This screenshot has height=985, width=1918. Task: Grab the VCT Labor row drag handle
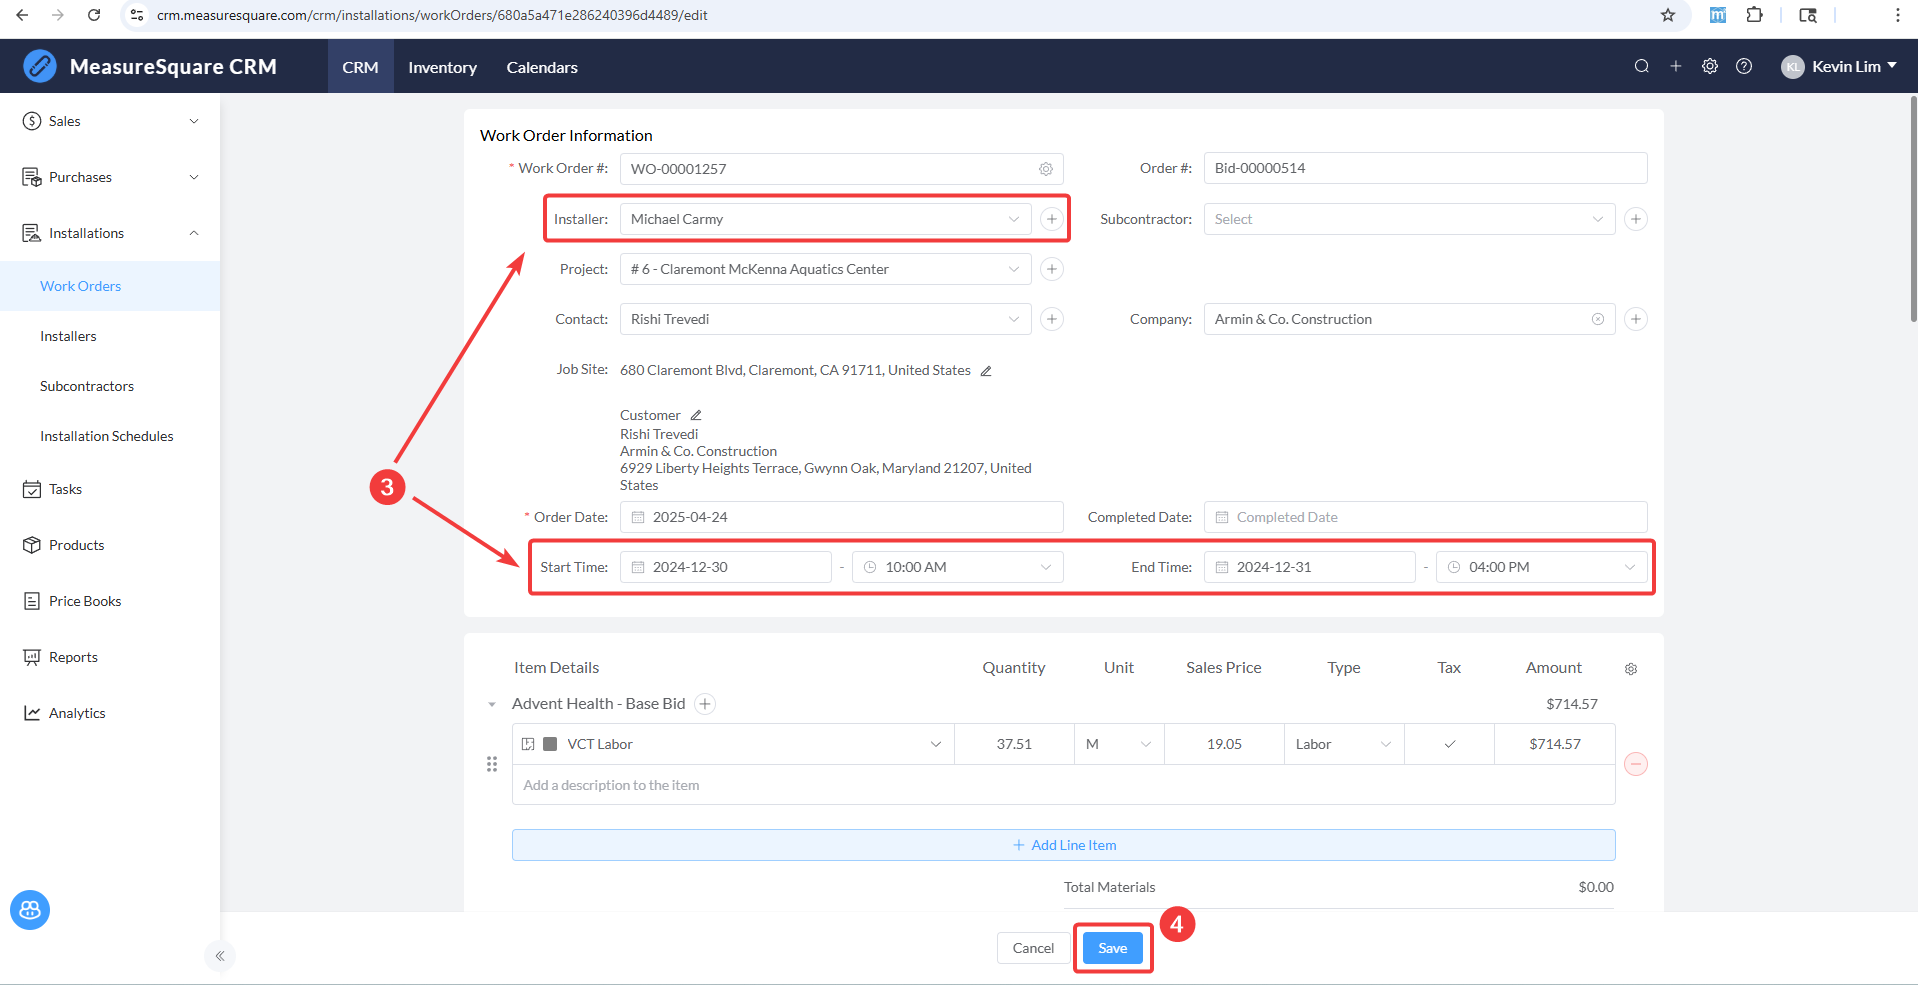click(492, 764)
